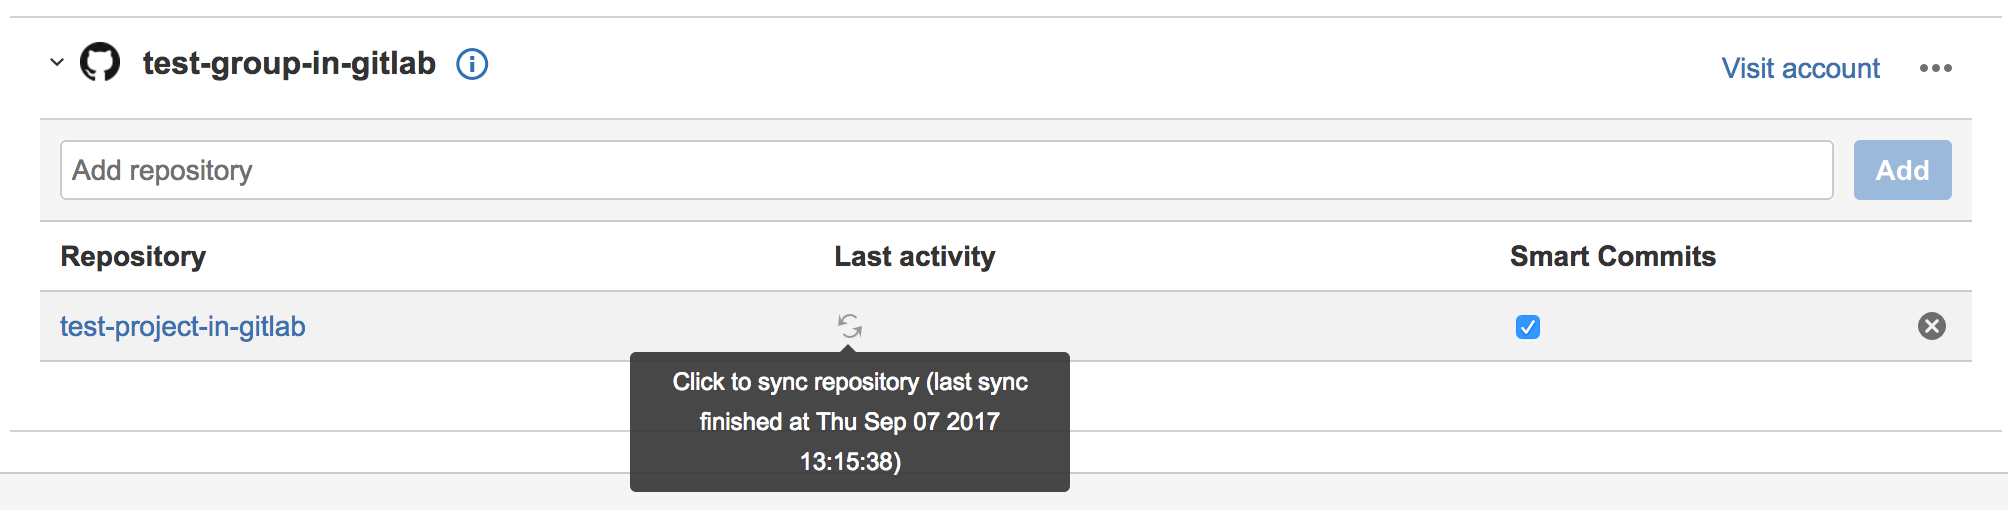
Task: Disable Smart Commits for test-project-in-gitlab
Action: pyautogui.click(x=1527, y=327)
